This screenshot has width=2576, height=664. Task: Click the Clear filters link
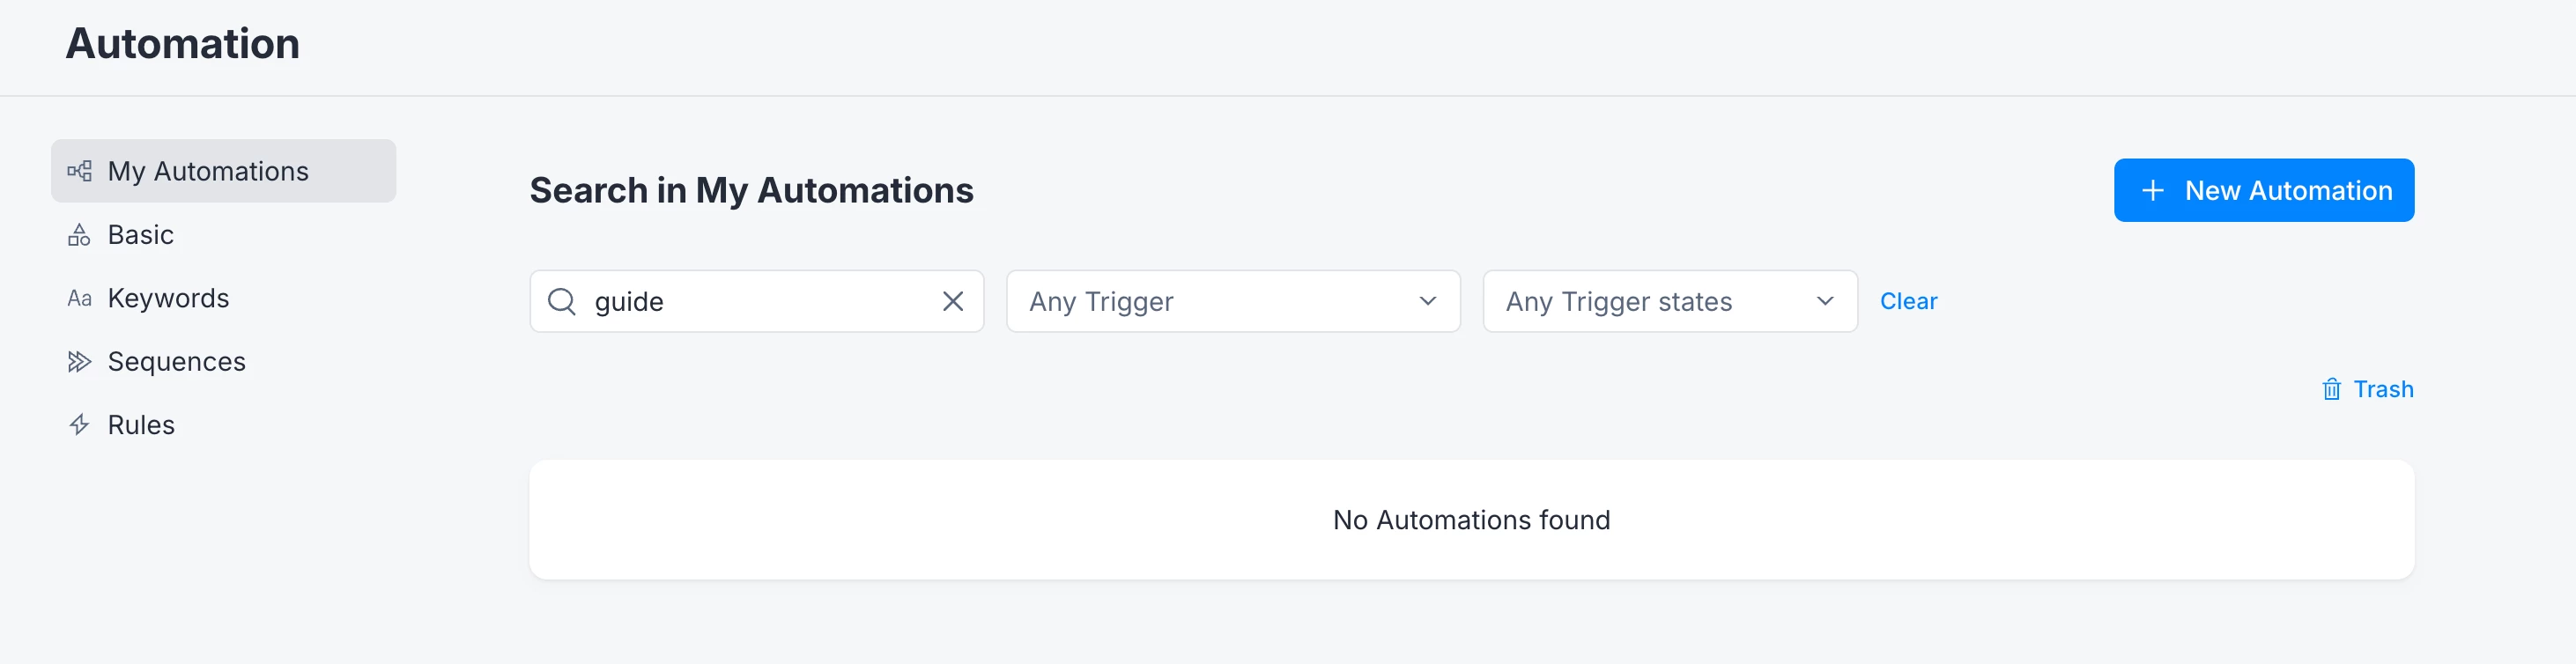click(1908, 301)
